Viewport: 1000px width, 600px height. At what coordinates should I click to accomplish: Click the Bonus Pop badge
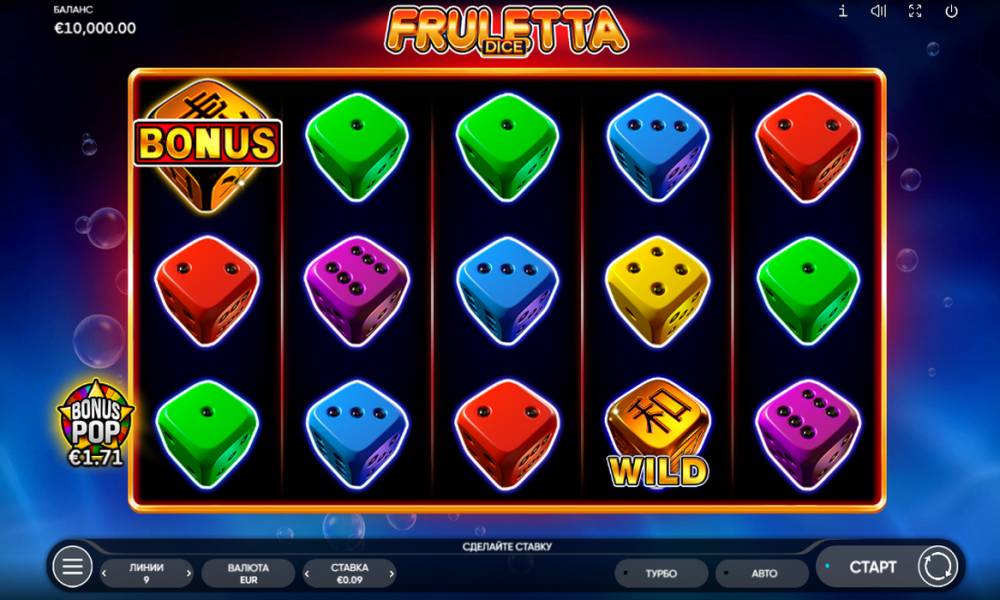[96, 423]
